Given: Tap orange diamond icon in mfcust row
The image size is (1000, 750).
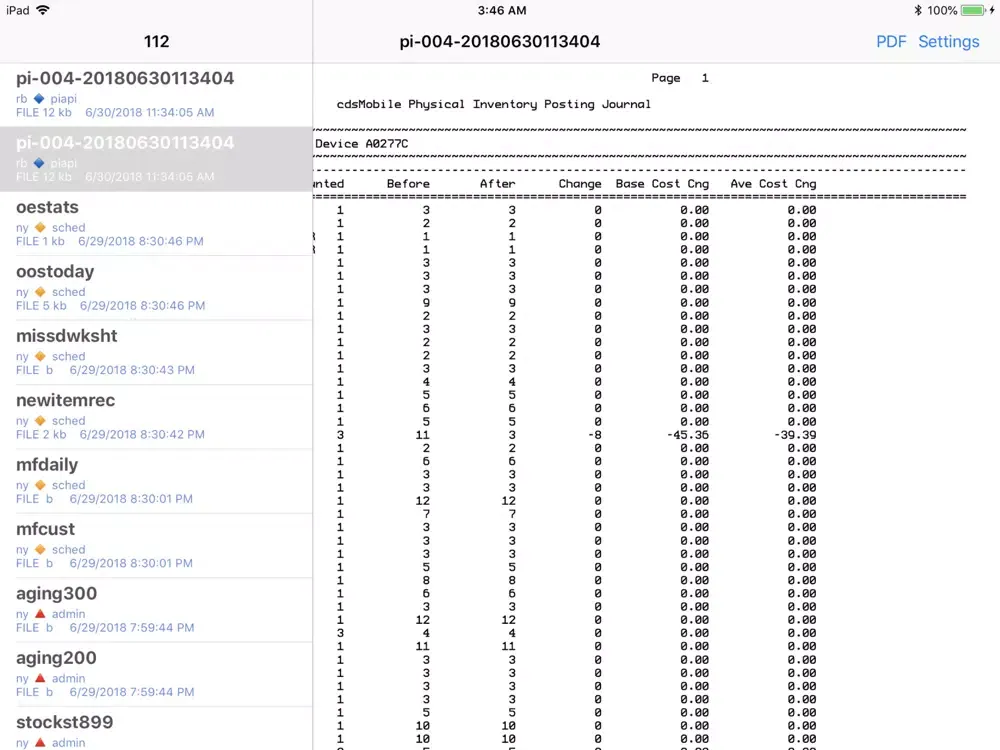Looking at the screenshot, I should coord(40,549).
